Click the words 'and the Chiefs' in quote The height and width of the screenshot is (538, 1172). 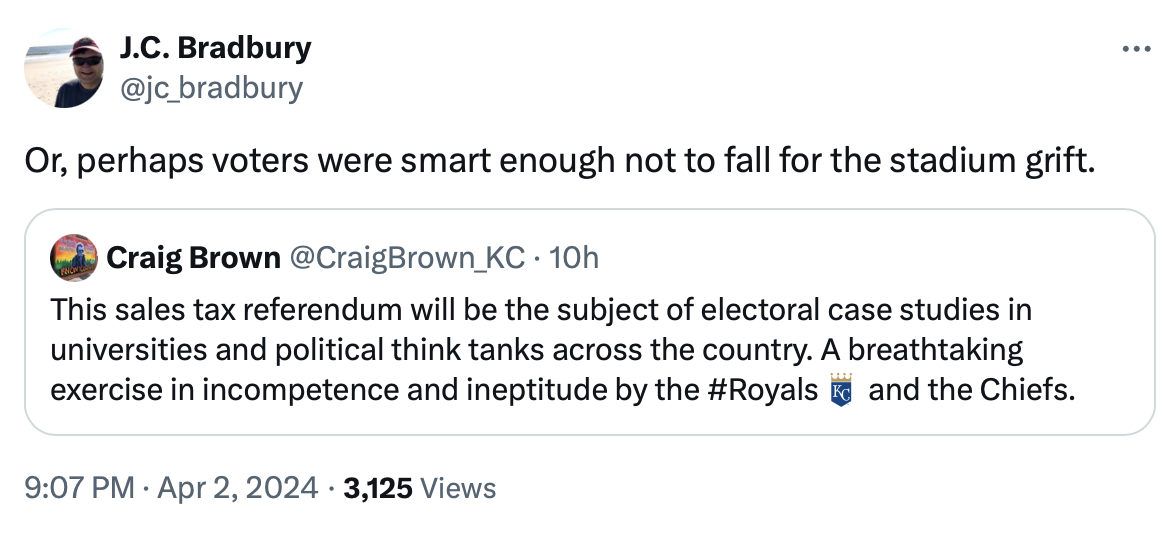tap(971, 389)
